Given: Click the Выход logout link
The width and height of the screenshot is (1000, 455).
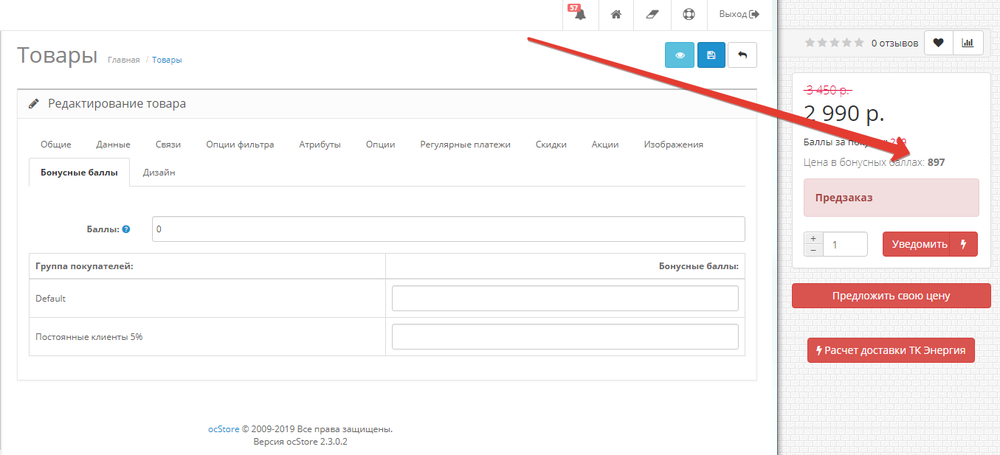Looking at the screenshot, I should point(739,15).
